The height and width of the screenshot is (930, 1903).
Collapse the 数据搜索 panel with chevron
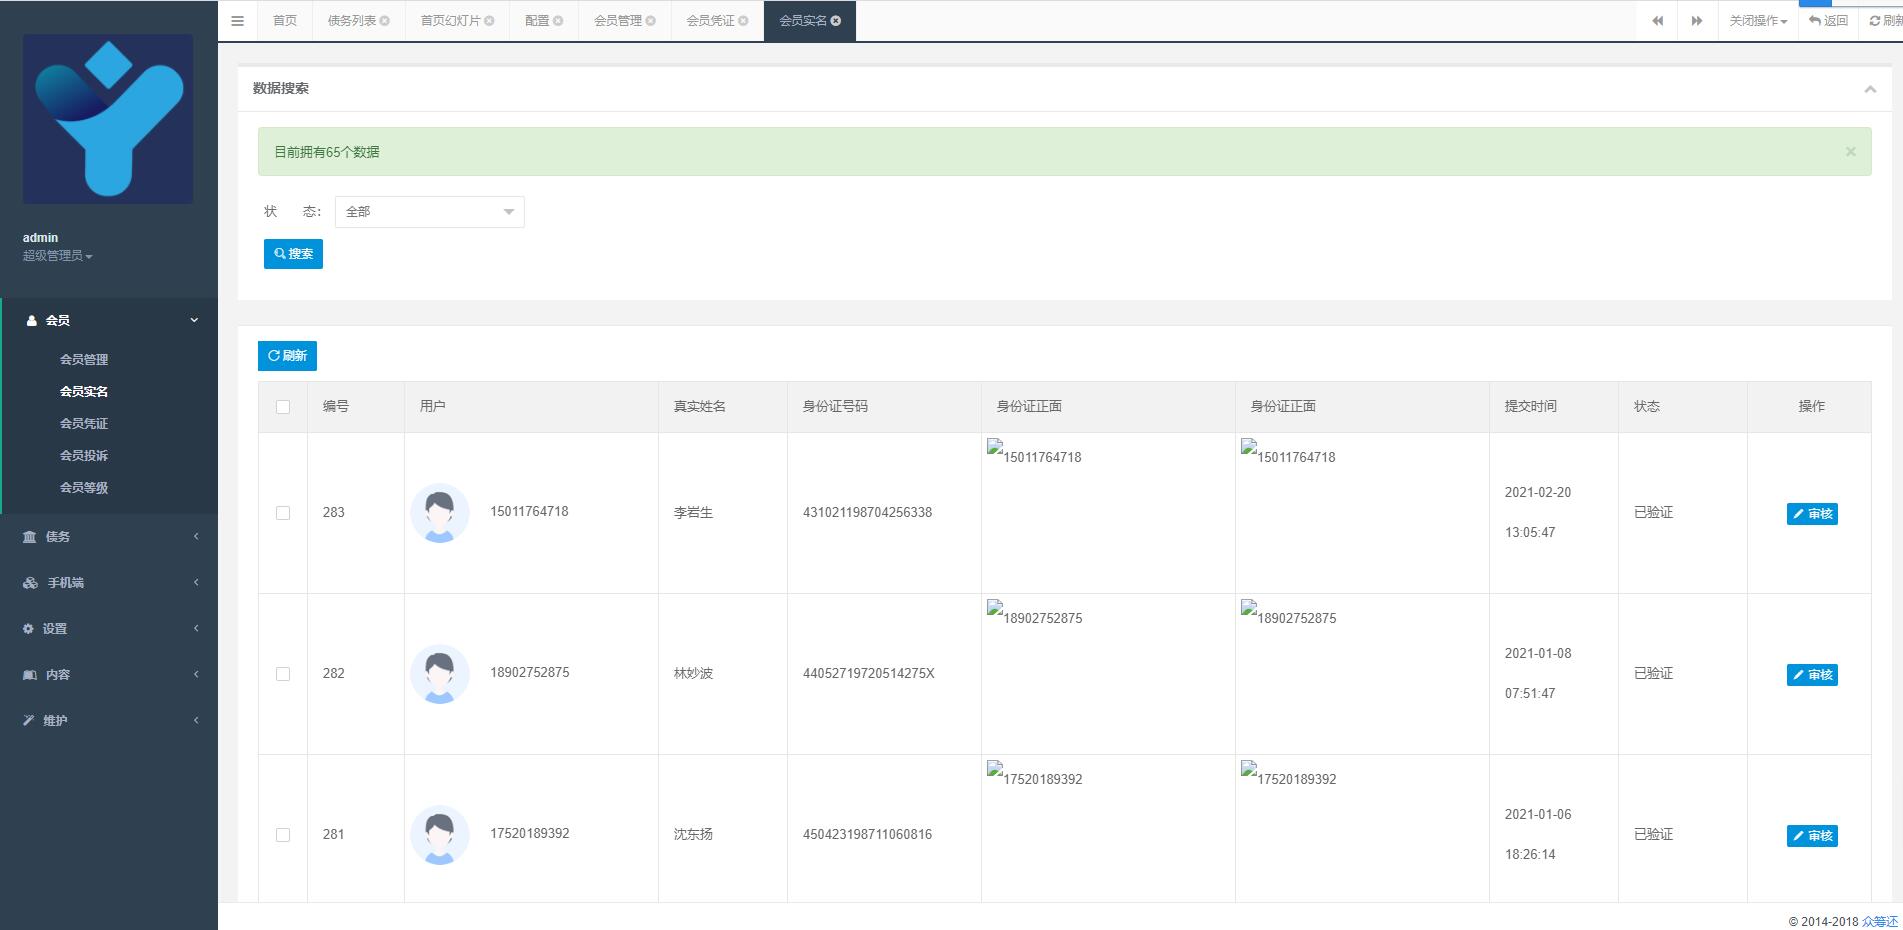point(1869,89)
